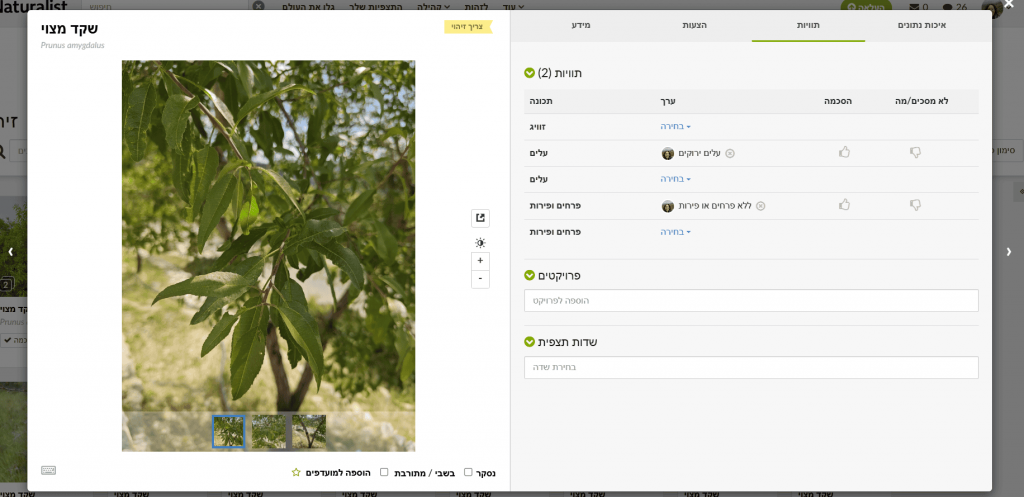The height and width of the screenshot is (497, 1024).
Task: Select the third photo thumbnail
Action: tap(308, 431)
